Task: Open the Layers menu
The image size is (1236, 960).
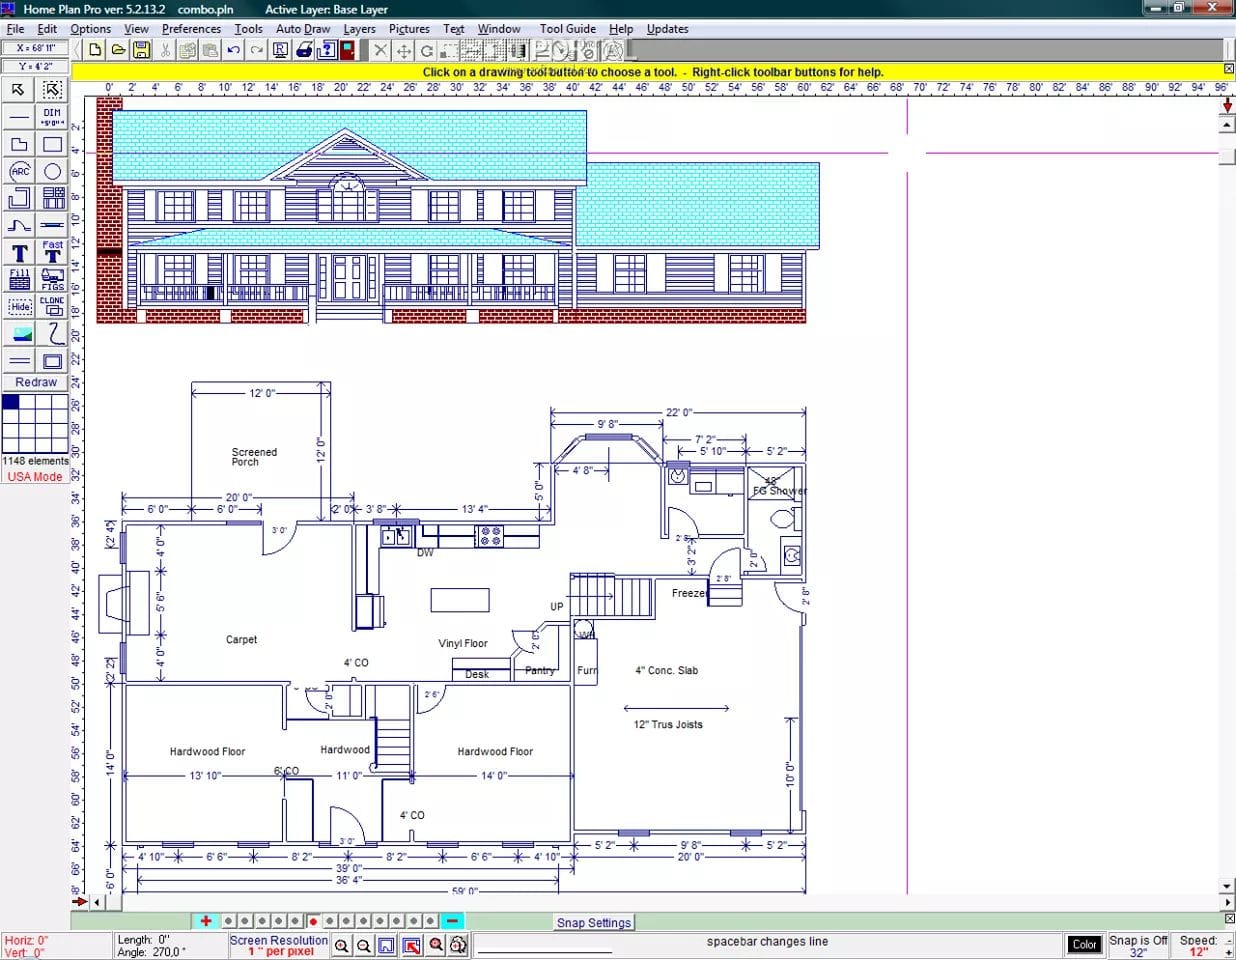Action: 359,29
